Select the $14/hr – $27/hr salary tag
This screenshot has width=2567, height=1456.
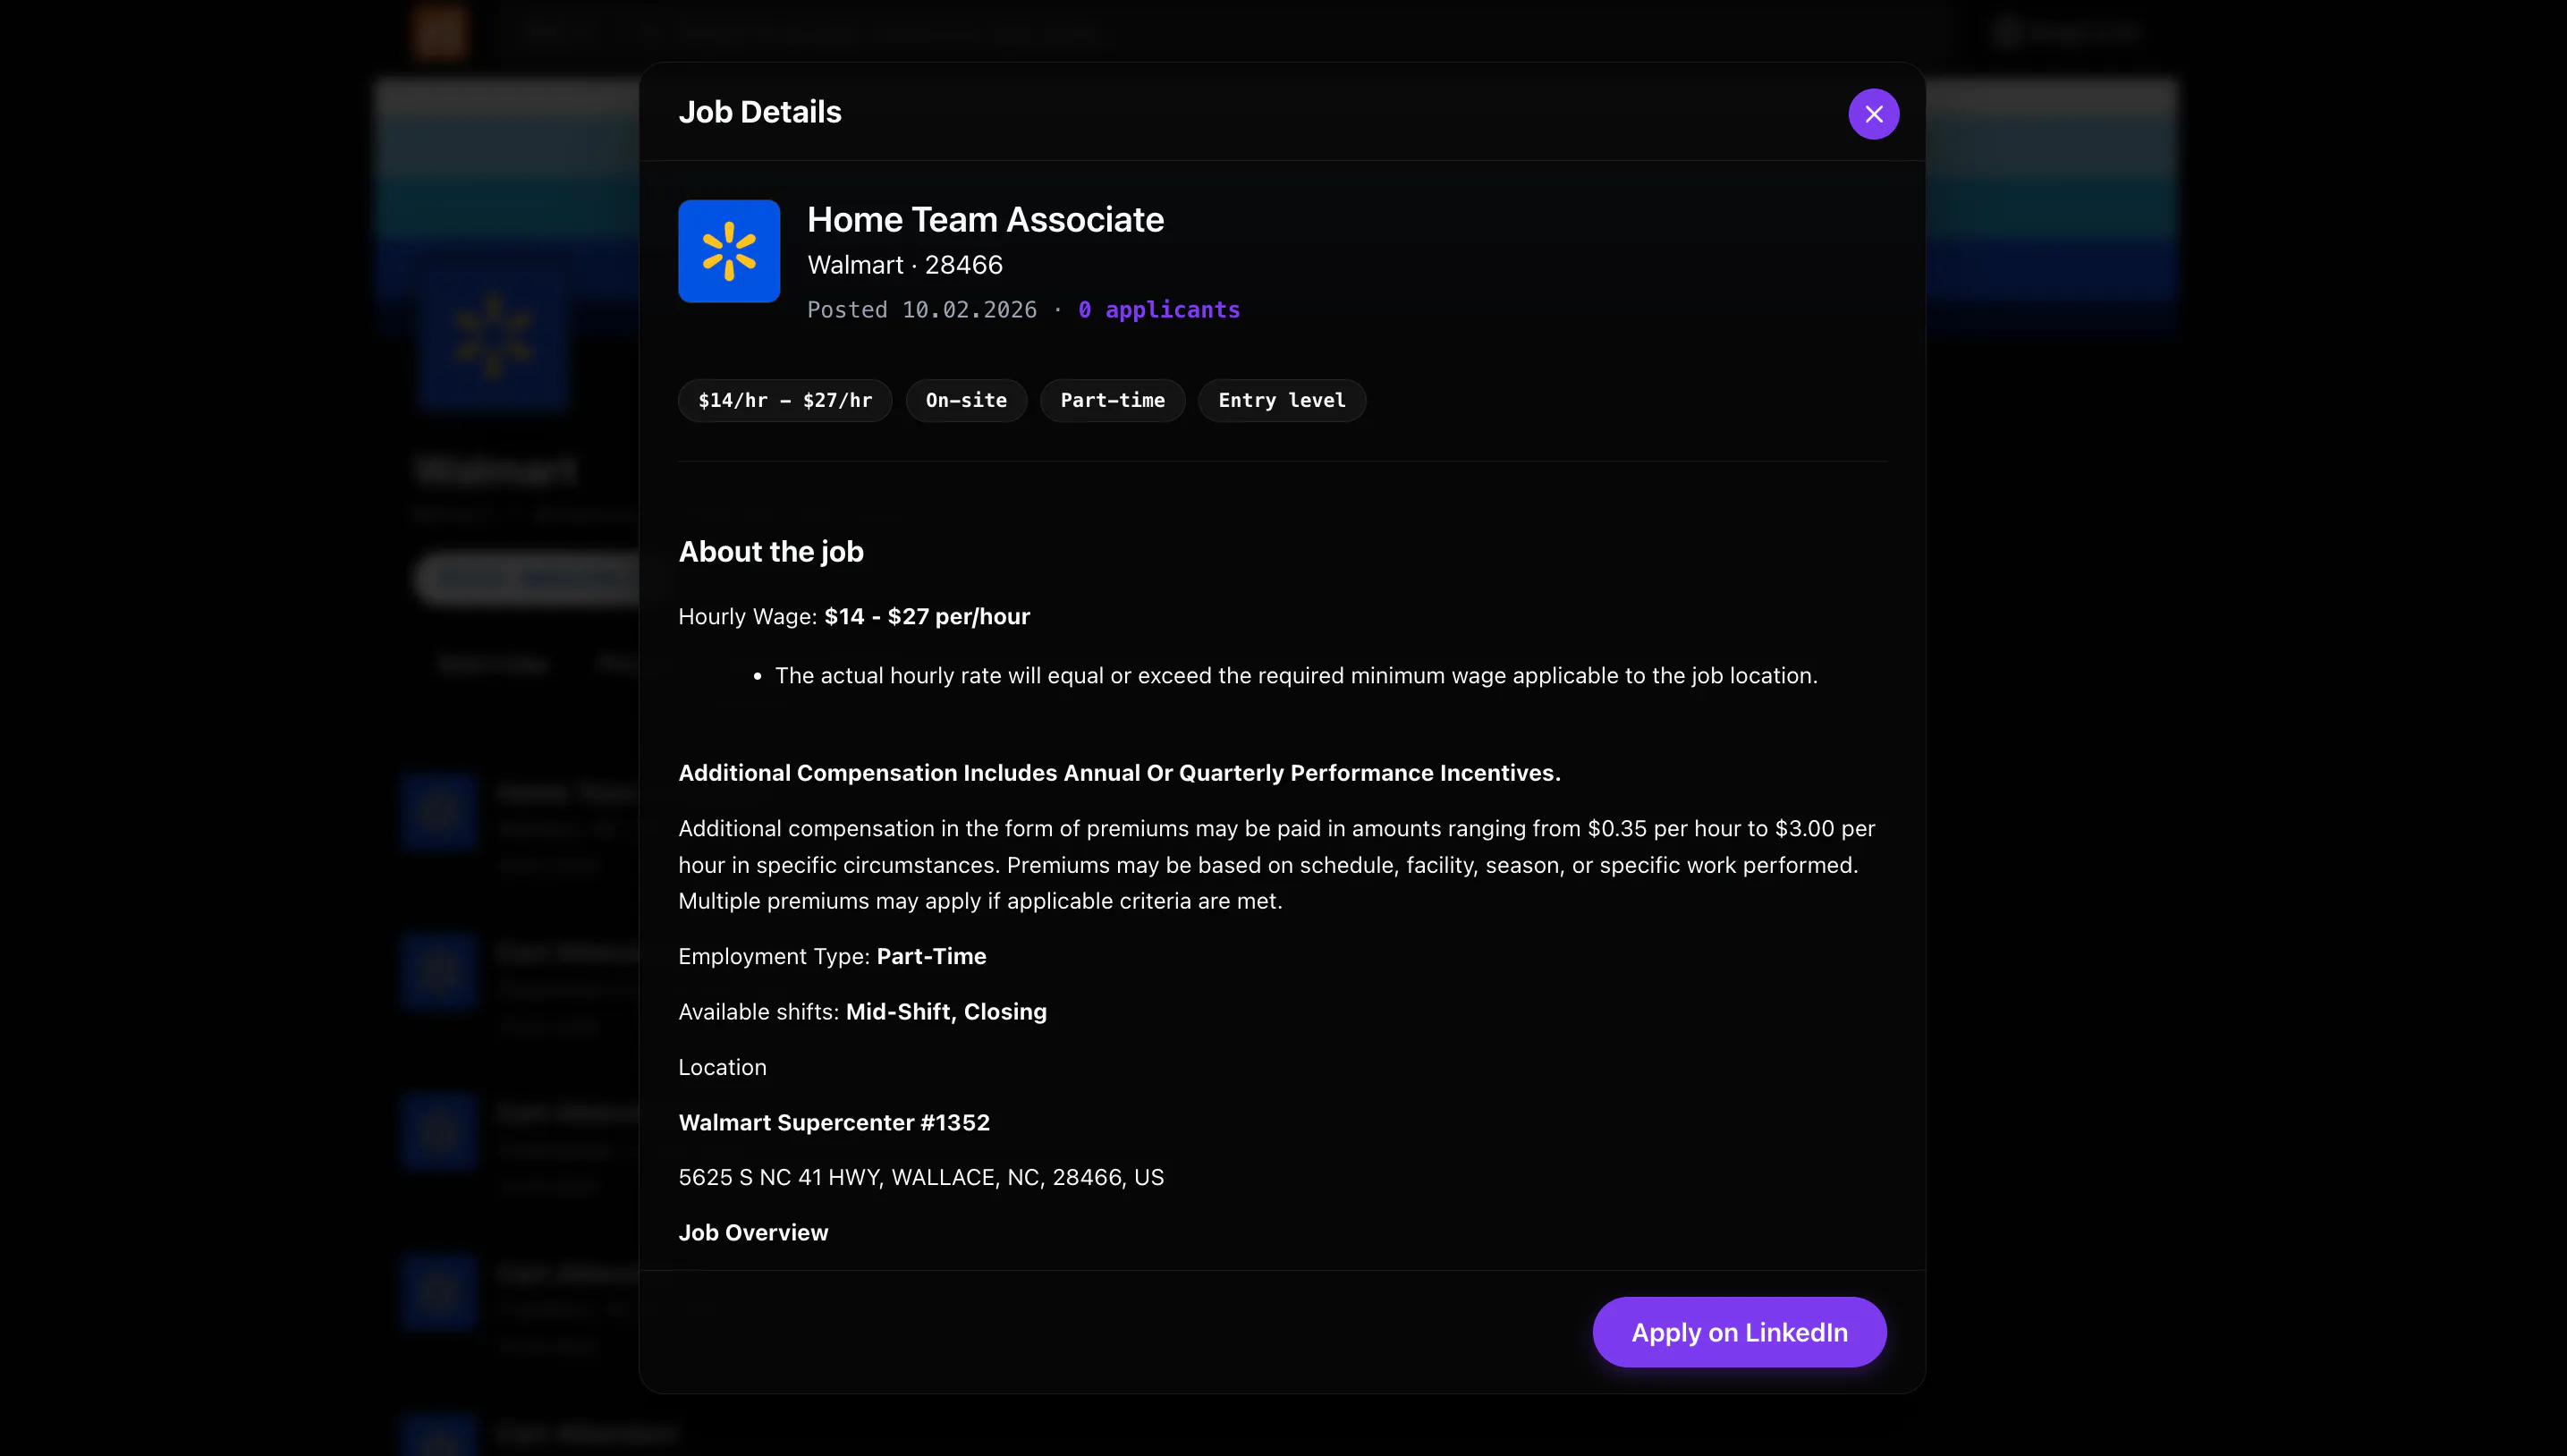[785, 401]
